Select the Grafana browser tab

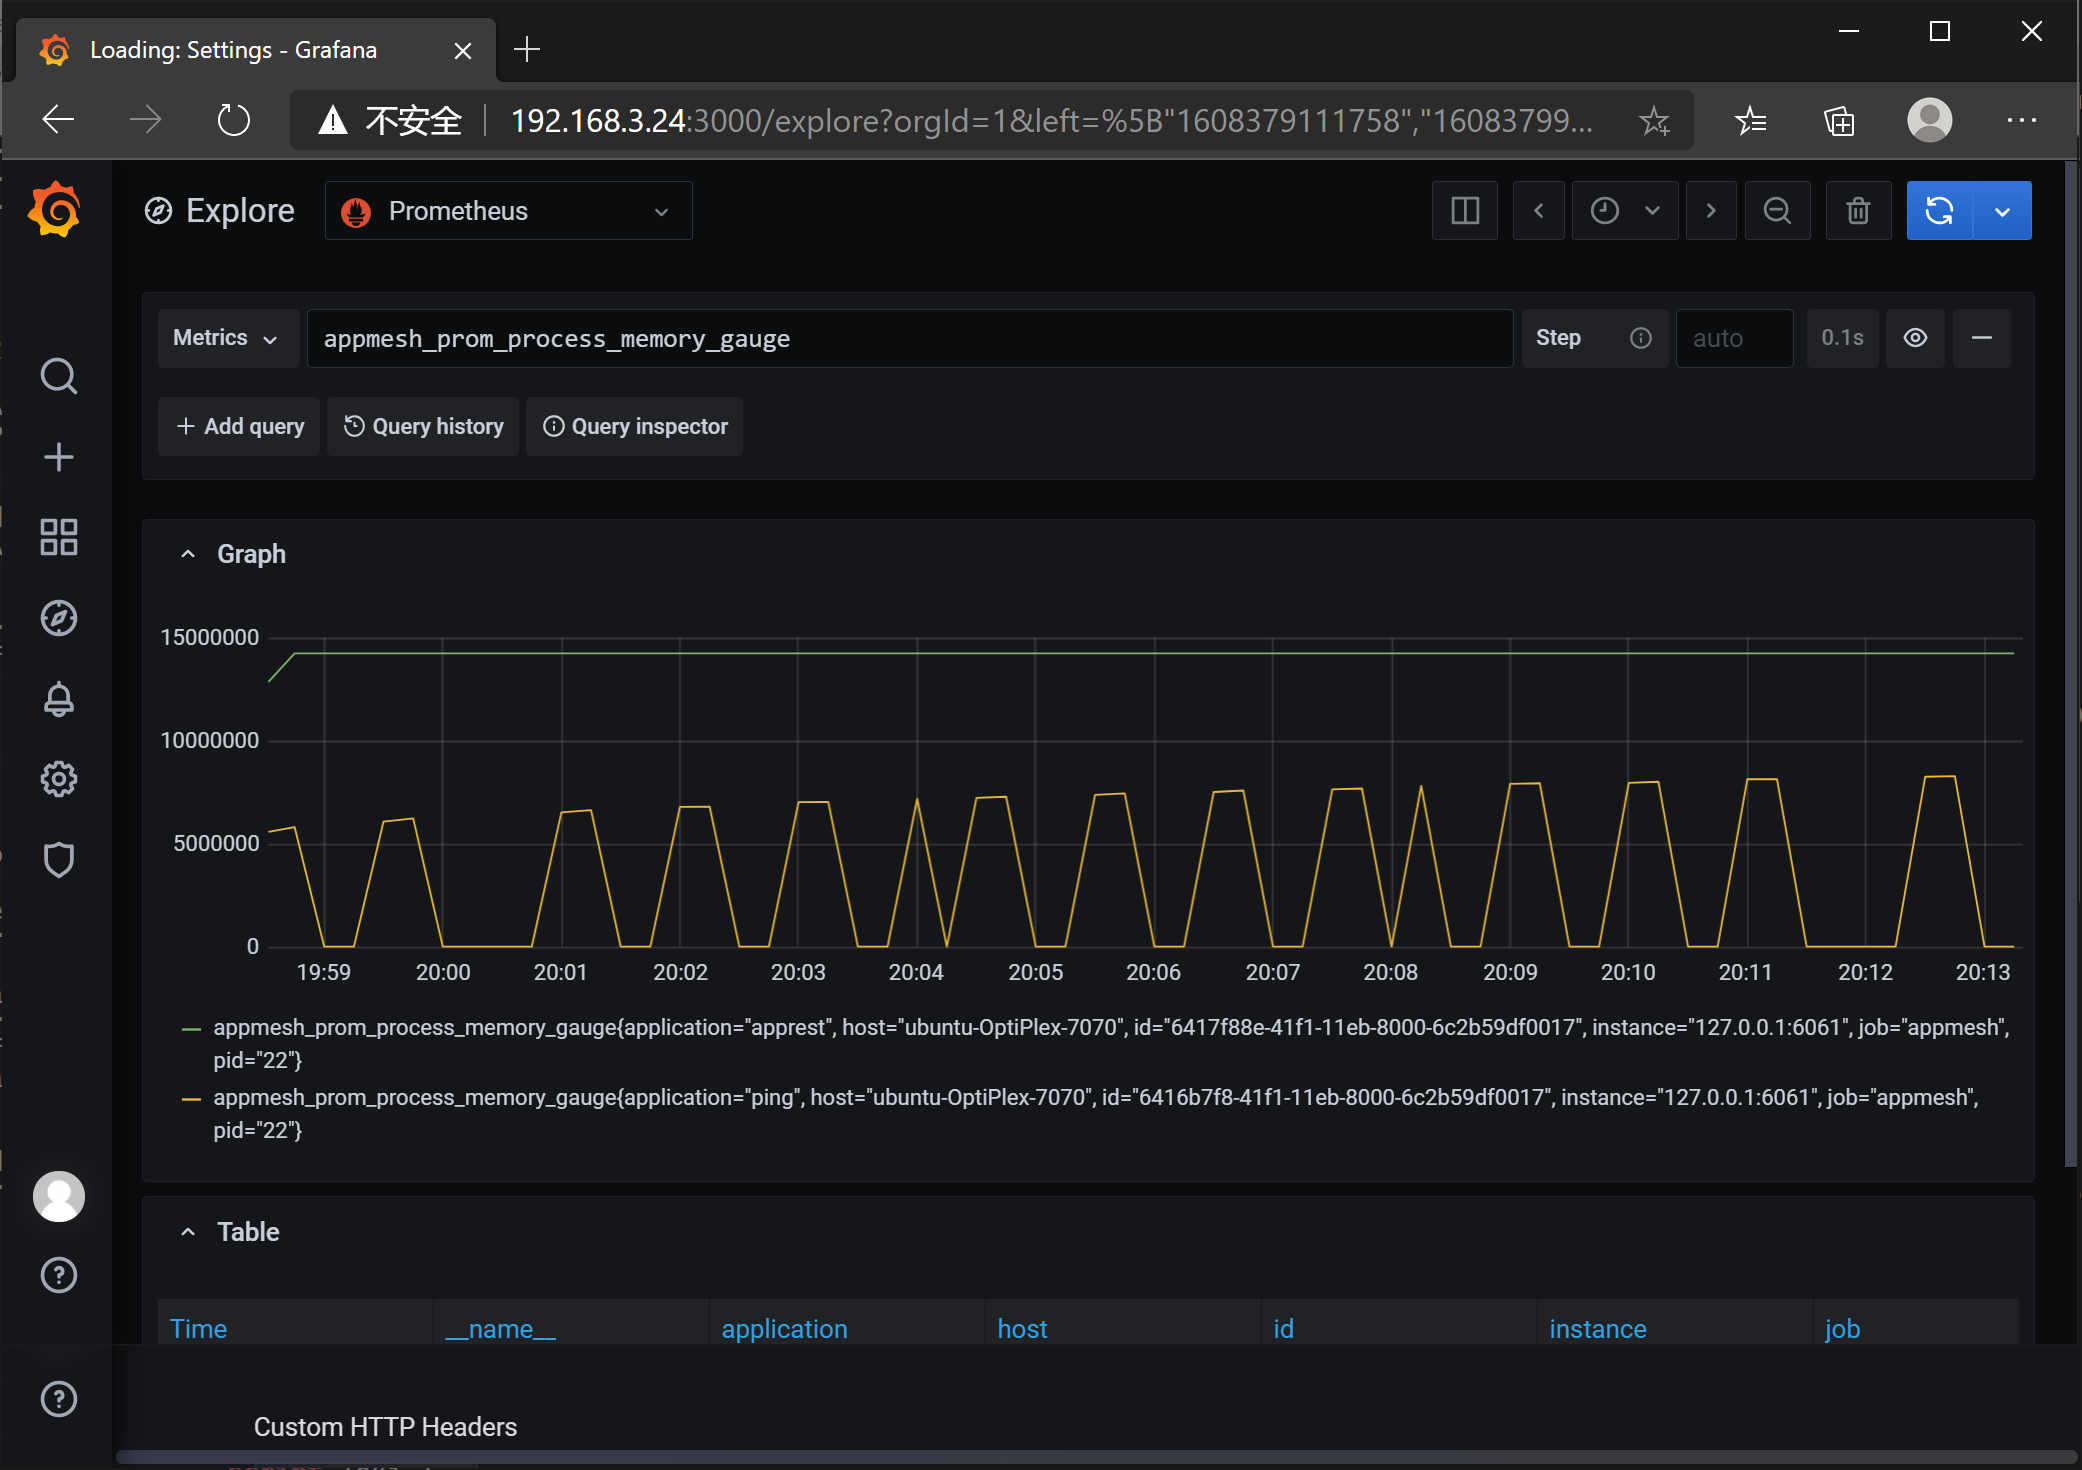[235, 50]
